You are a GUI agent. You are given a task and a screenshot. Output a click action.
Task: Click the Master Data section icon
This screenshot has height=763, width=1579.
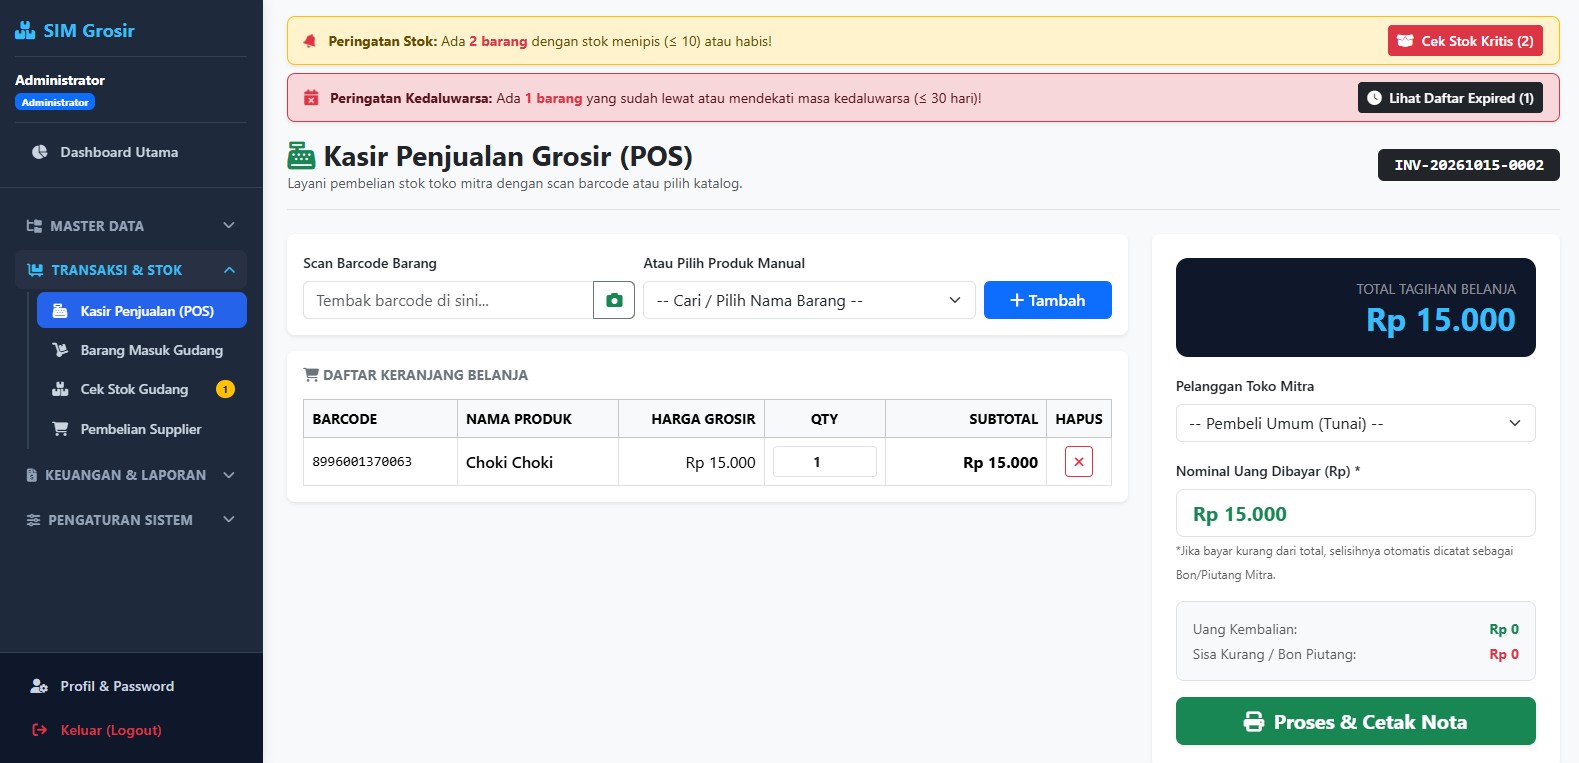(34, 226)
